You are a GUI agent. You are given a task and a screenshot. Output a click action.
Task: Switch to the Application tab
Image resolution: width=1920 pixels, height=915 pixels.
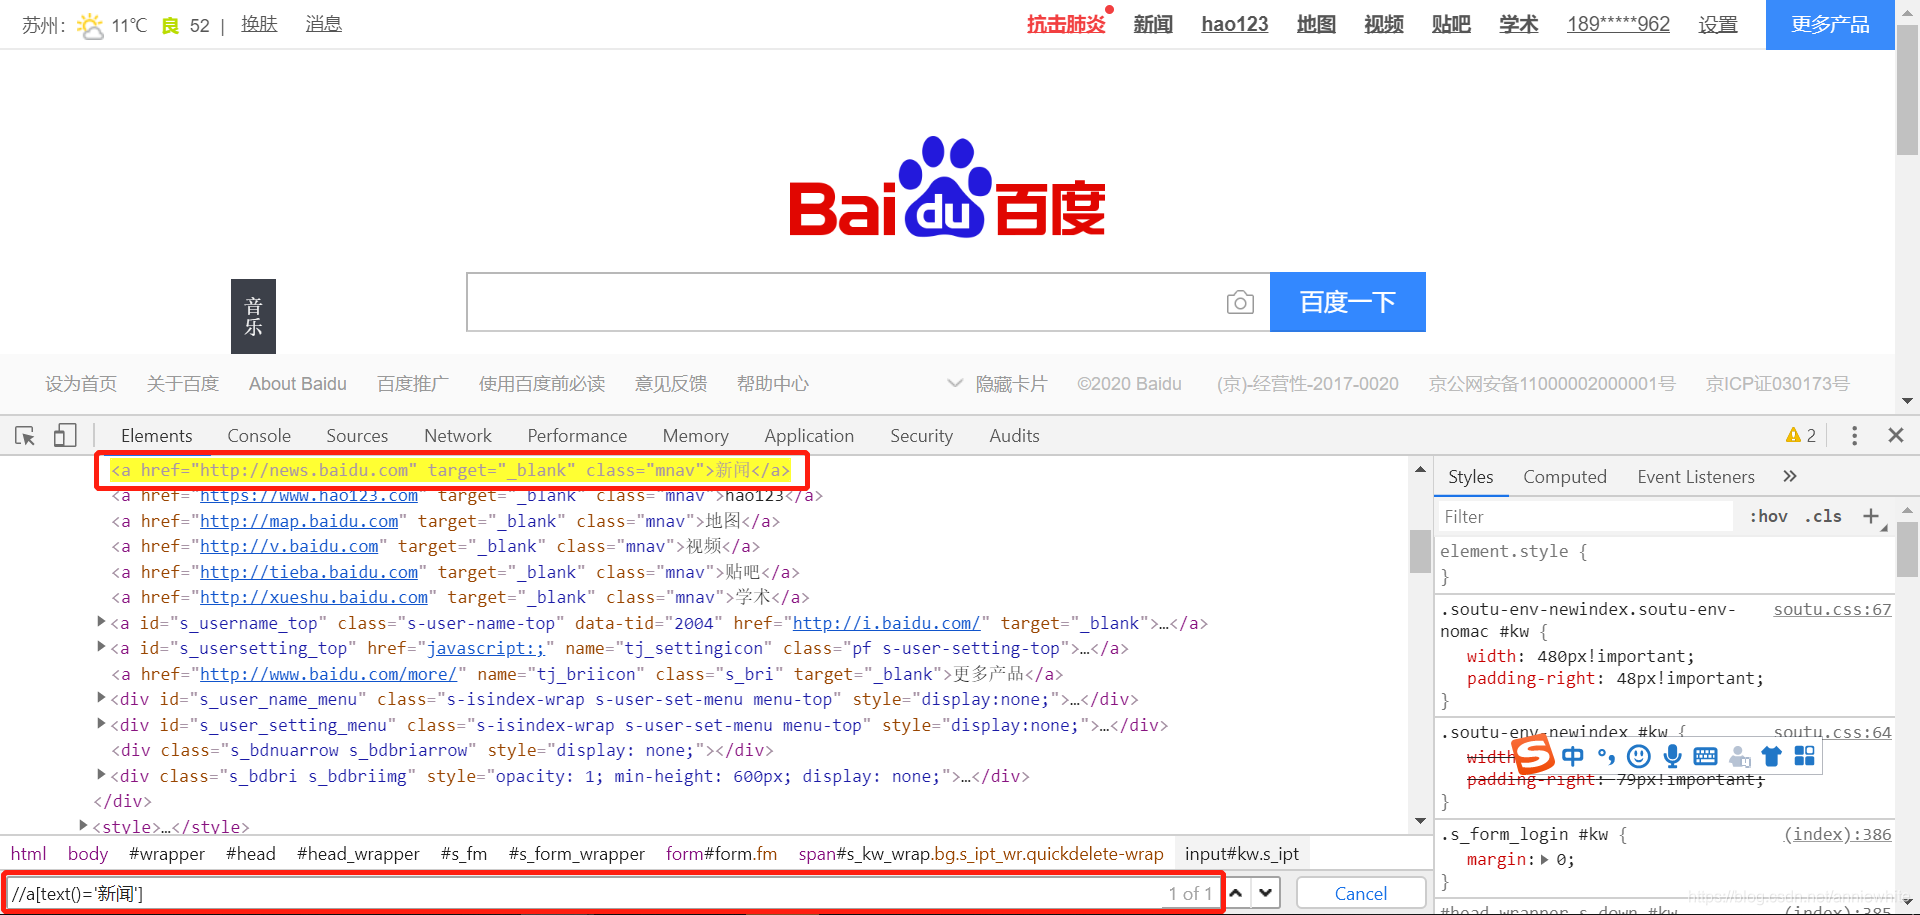(809, 436)
